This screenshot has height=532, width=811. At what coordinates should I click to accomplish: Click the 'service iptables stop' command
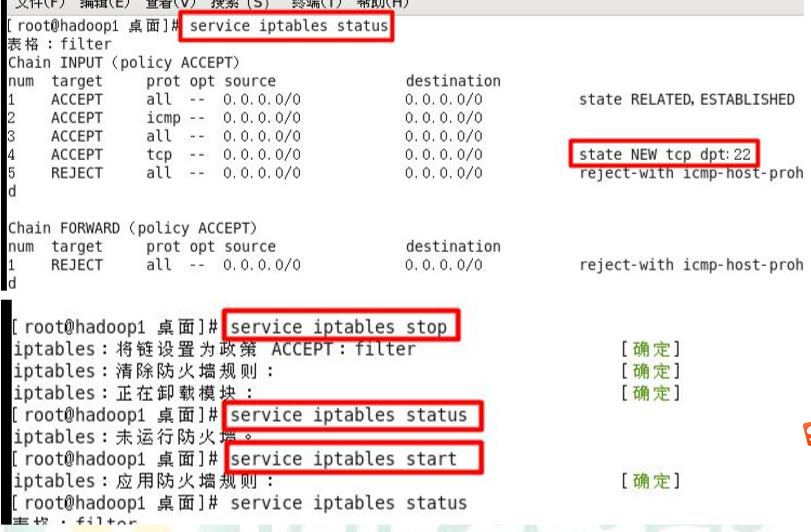pyautogui.click(x=338, y=327)
